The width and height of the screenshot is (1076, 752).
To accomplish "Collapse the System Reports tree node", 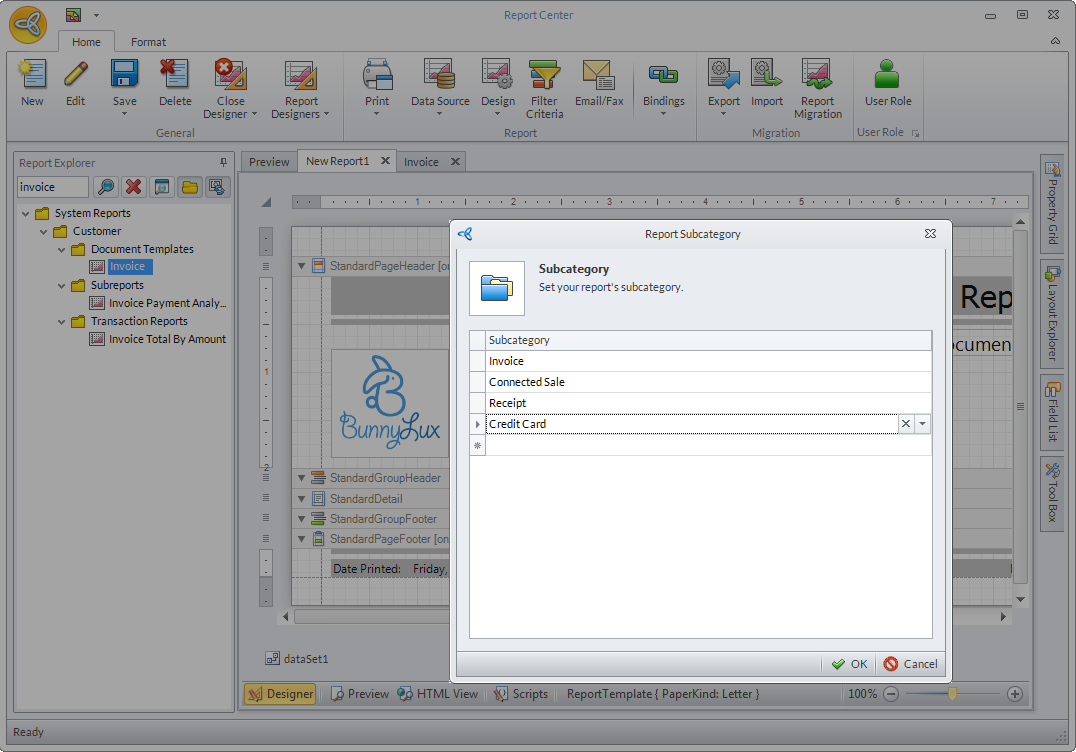I will 25,213.
